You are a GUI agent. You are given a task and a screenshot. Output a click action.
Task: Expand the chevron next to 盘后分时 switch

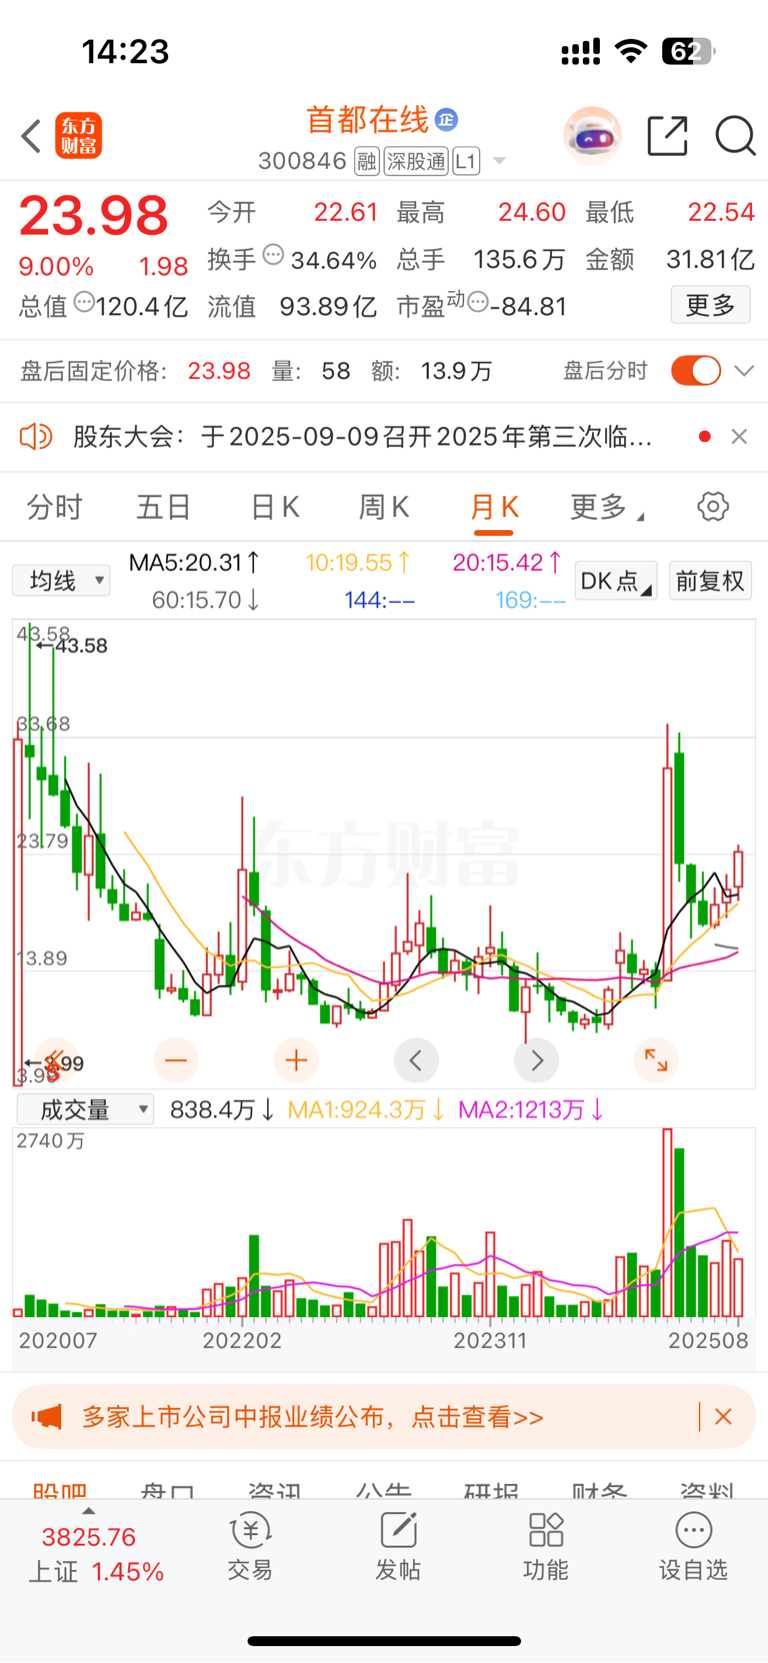pos(743,371)
